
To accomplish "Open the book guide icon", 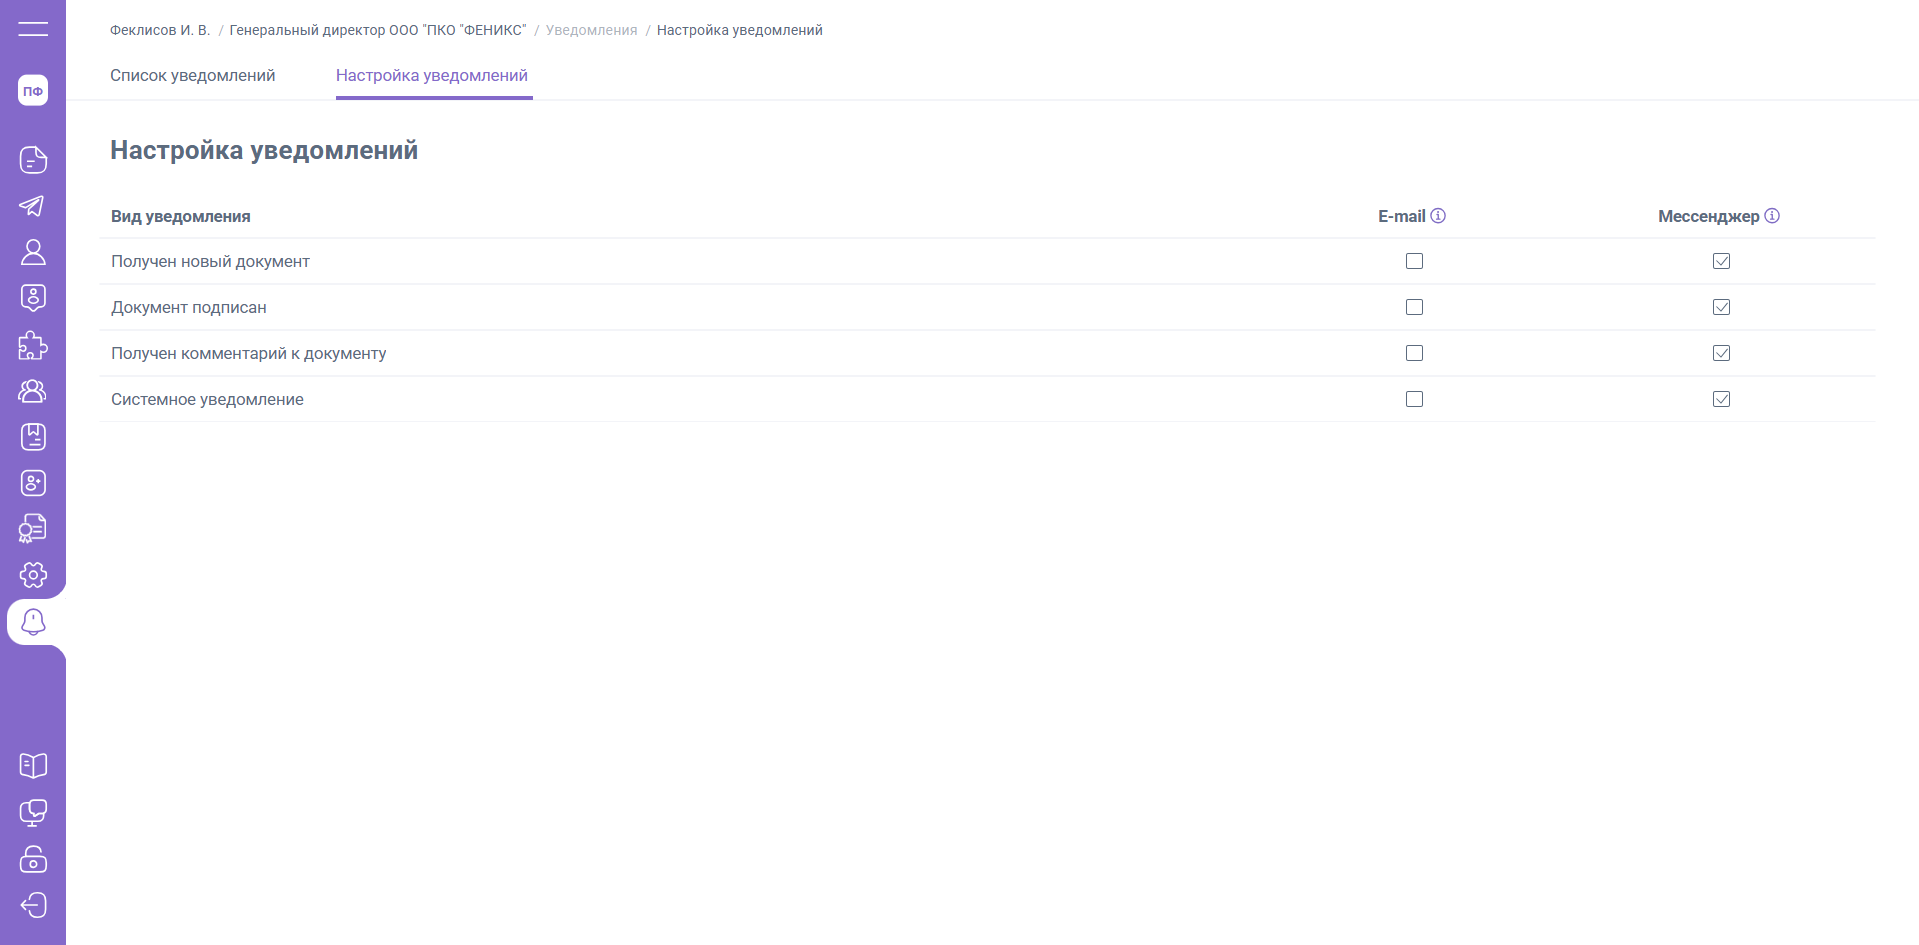I will 33,766.
